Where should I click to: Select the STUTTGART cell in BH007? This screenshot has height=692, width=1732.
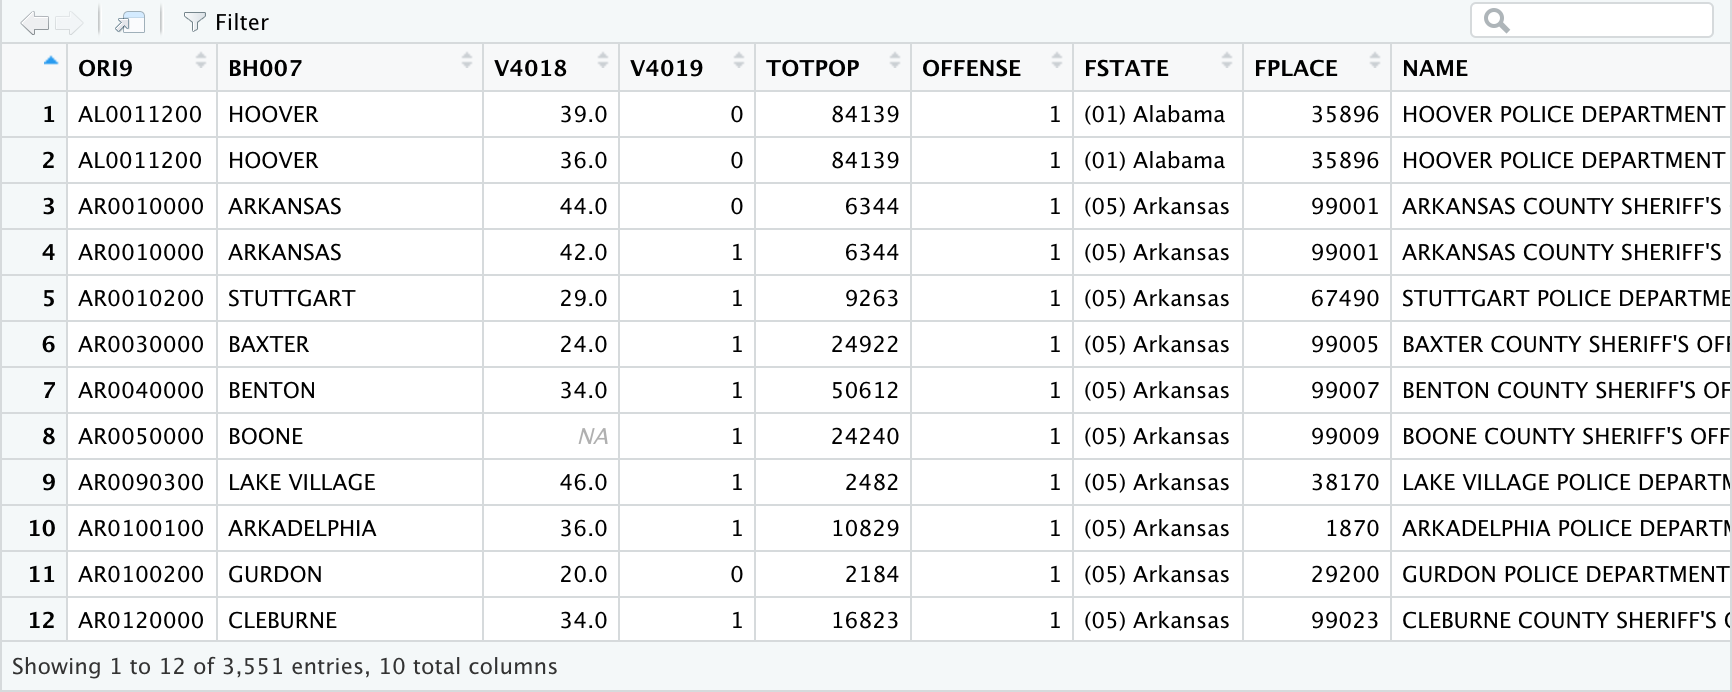(x=291, y=298)
